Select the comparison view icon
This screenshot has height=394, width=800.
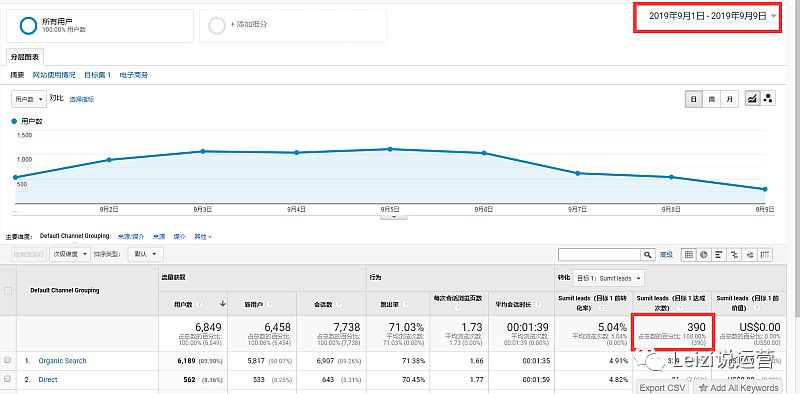pos(735,254)
